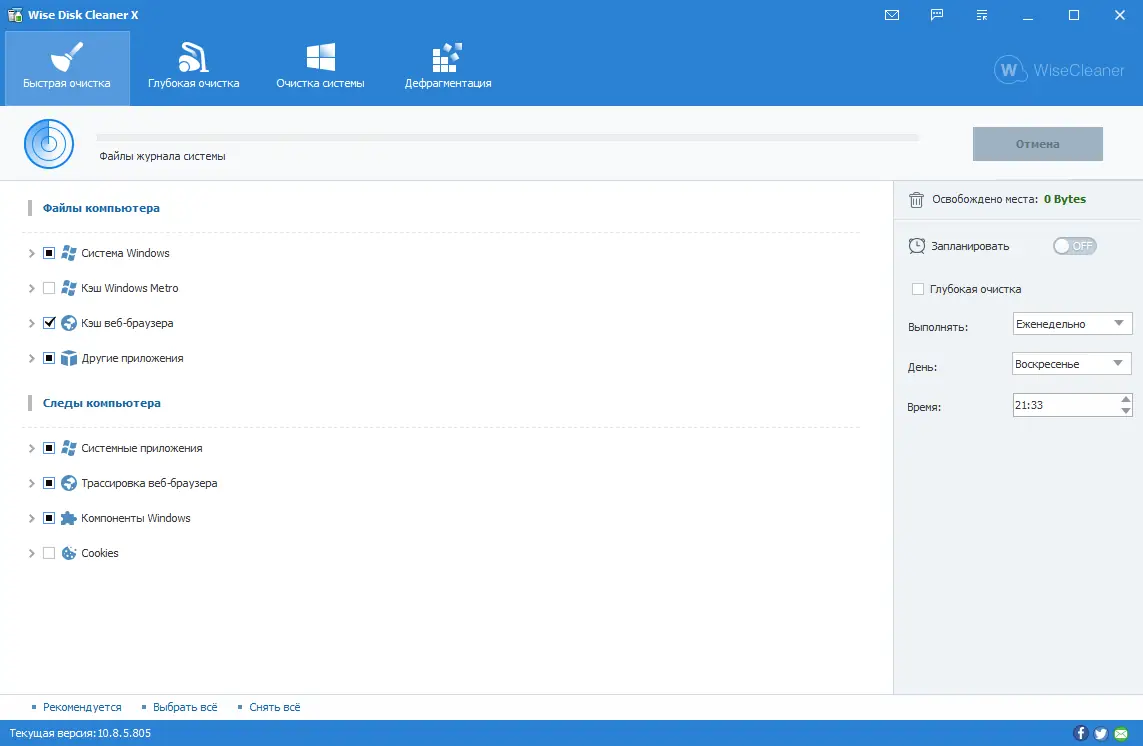Click the Кэш Windows Metro logo icon
1143x746 pixels.
coord(69,288)
